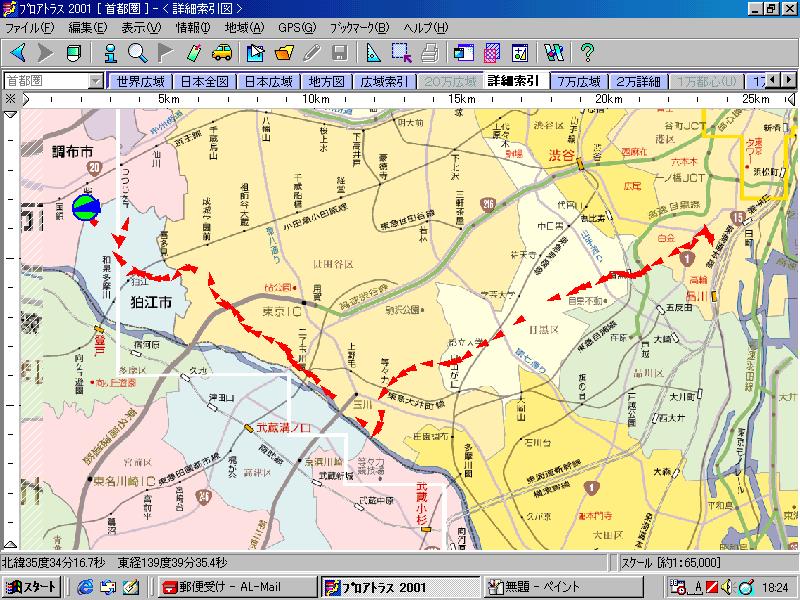Select the flag marker tool
This screenshot has width=800, height=600.
coord(165,52)
